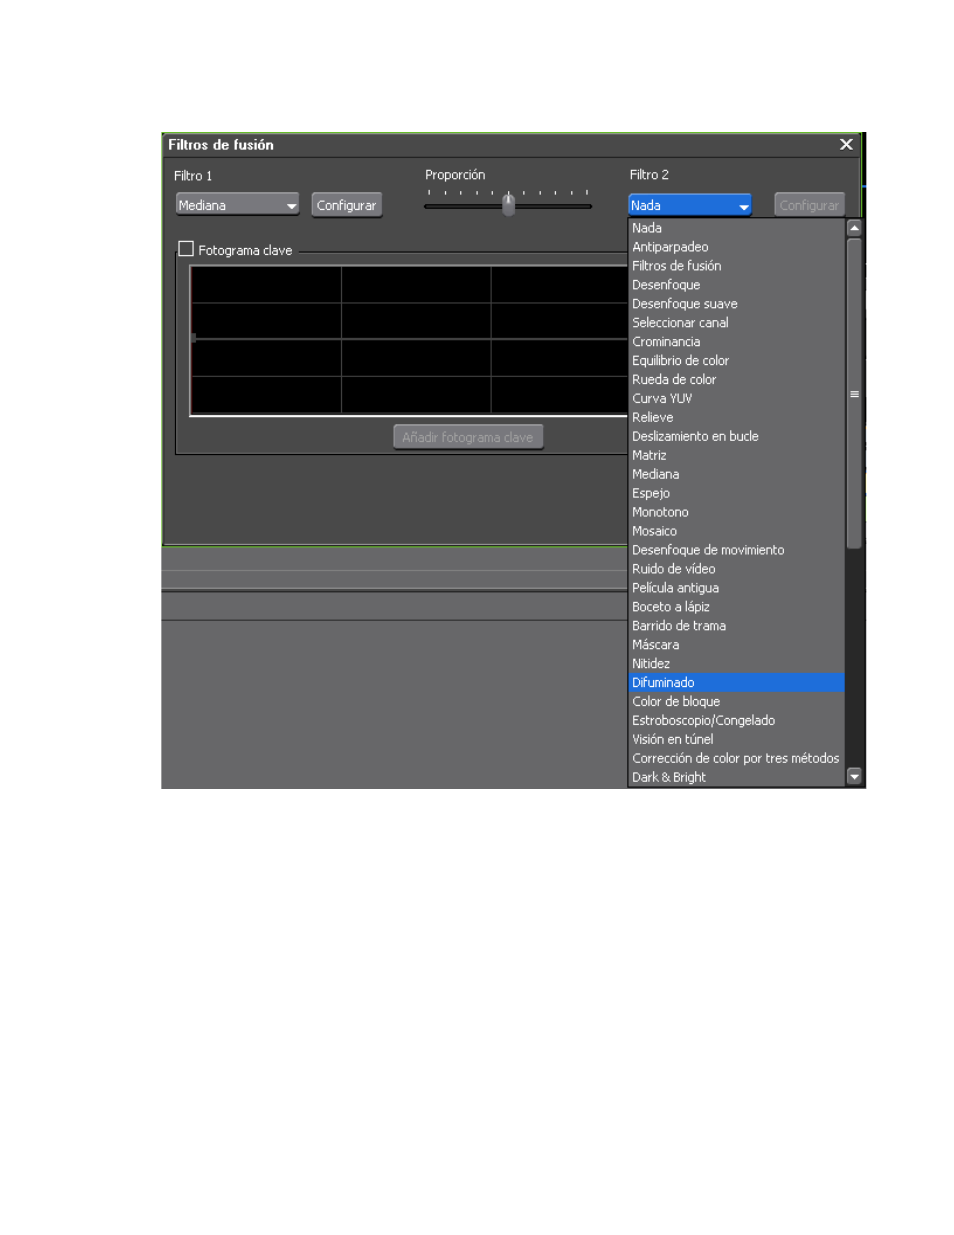The image size is (954, 1235).
Task: Click inside the keyframe graph area
Action: click(x=408, y=340)
